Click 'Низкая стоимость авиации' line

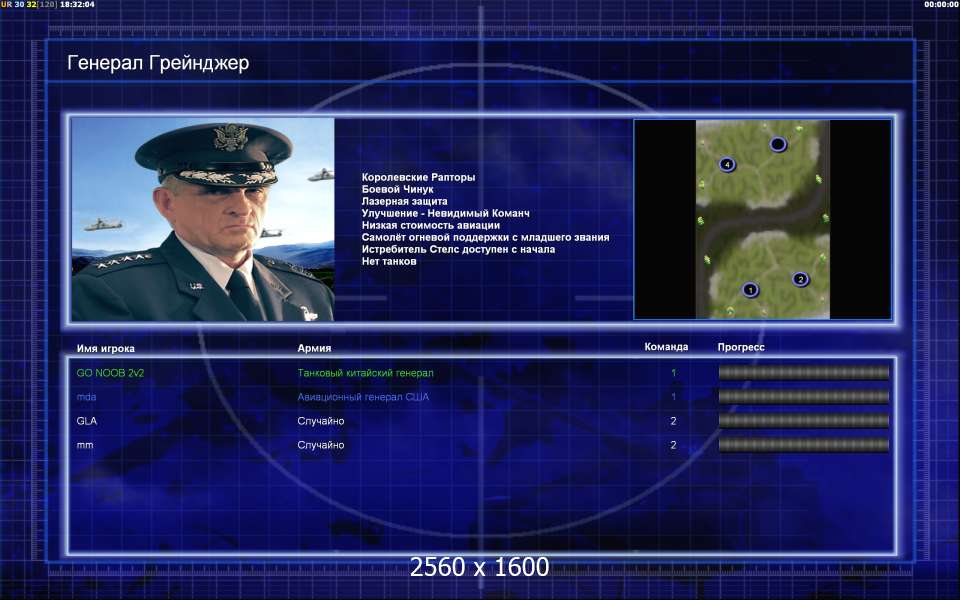coord(430,225)
